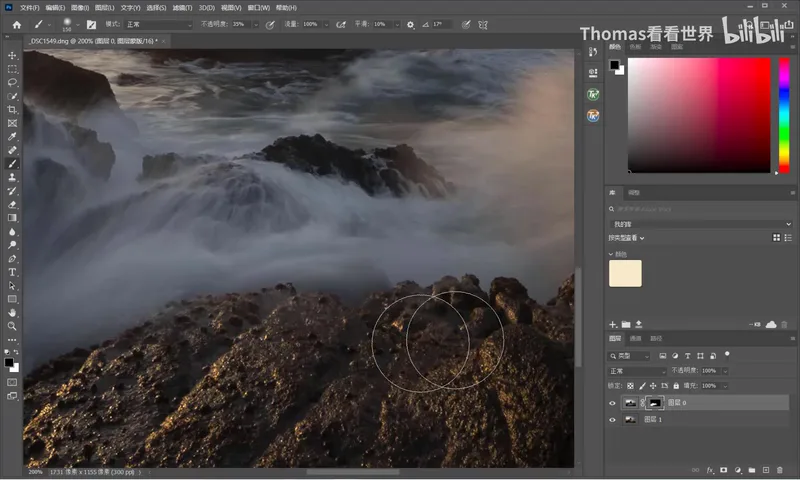Screen dimensions: 800x480
Task: Select the Eyedropper tool
Action: point(12,137)
